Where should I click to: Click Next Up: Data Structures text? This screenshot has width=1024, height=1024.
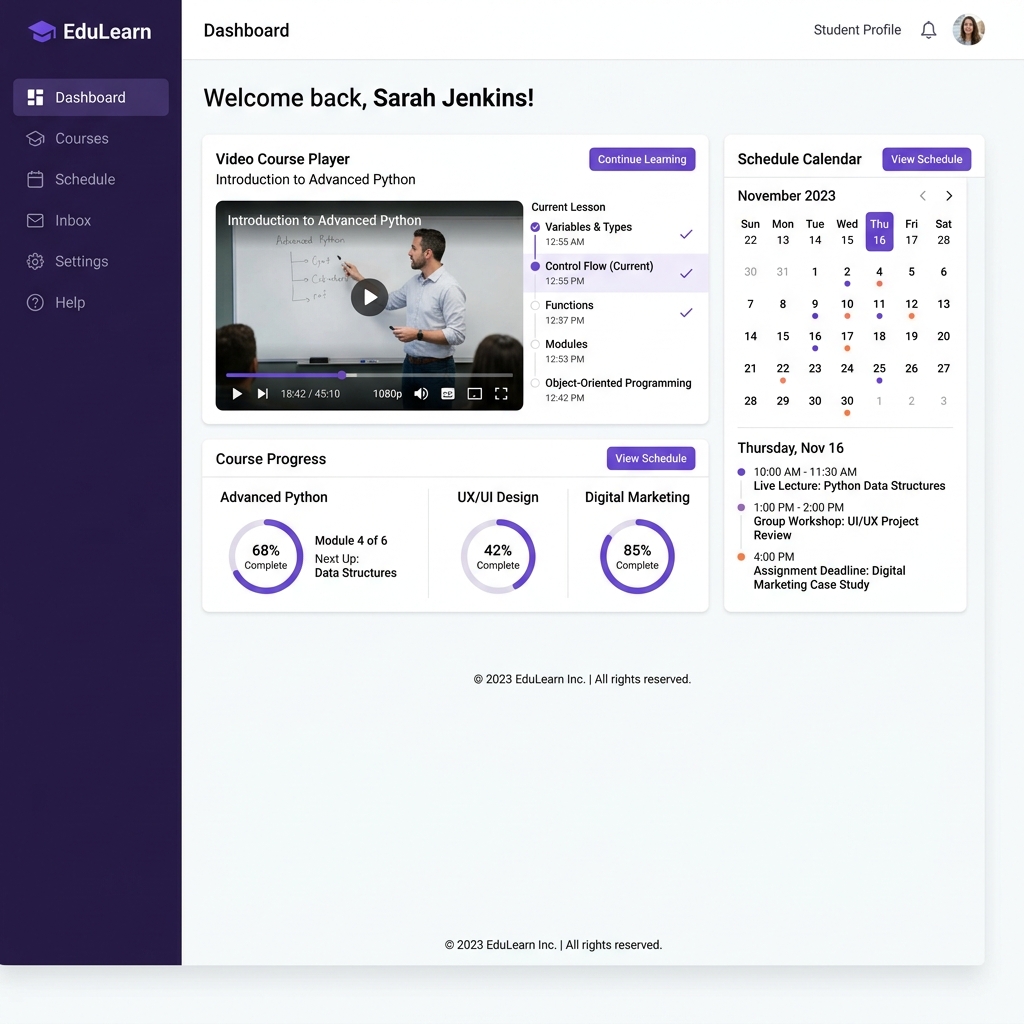355,566
